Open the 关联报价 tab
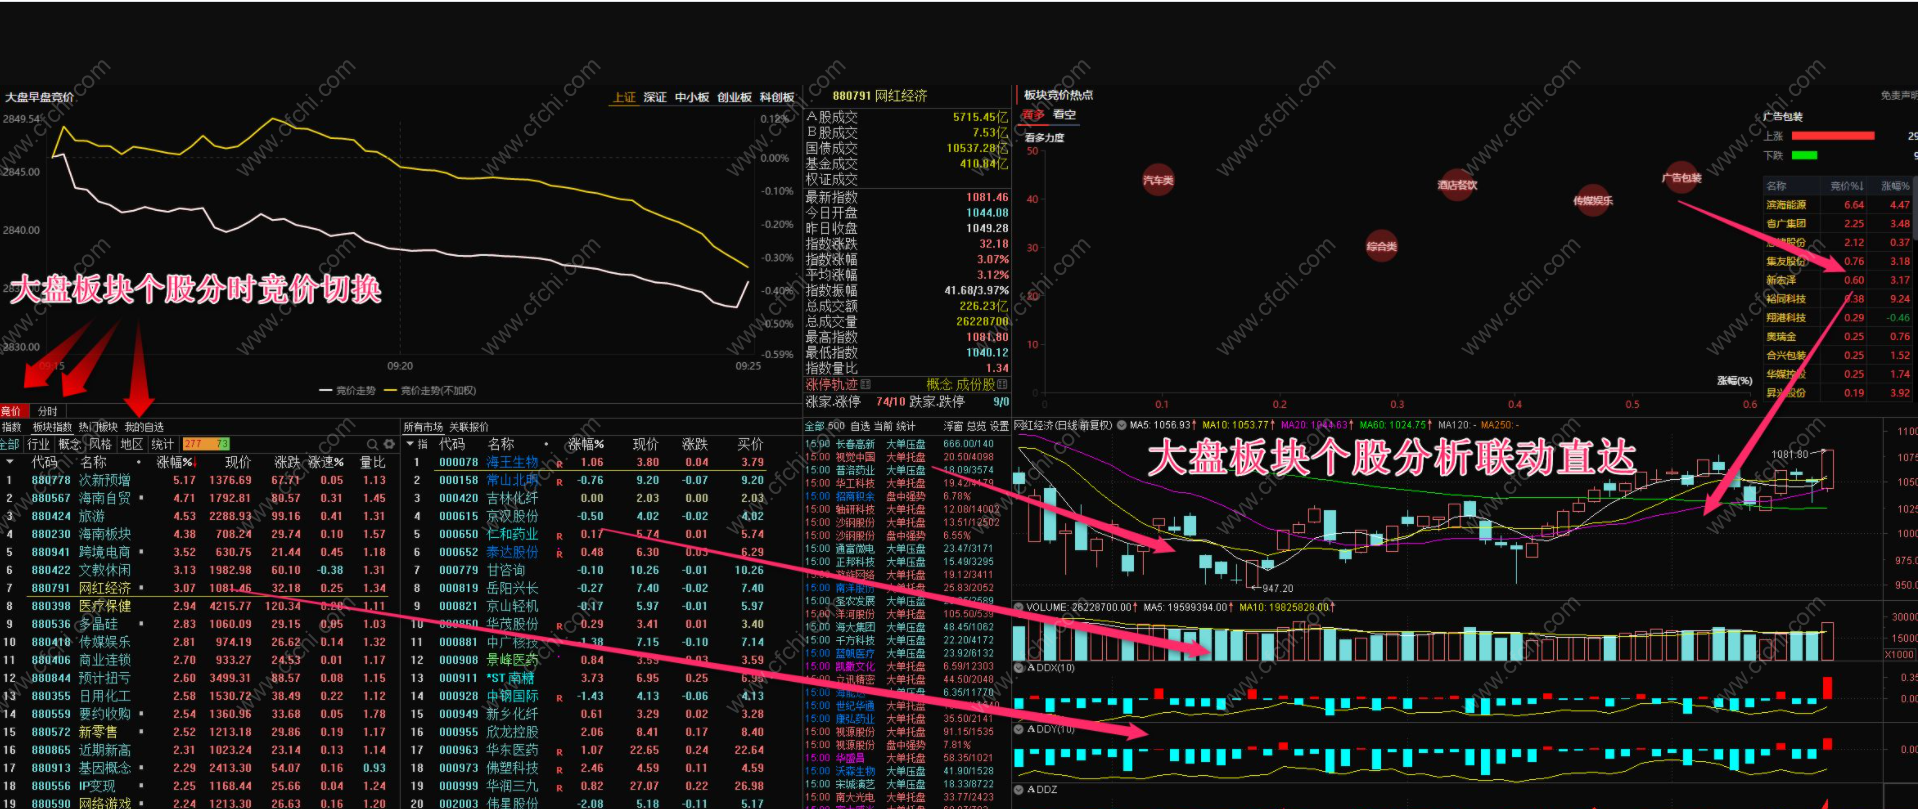Screen dimensions: 1918x809 pyautogui.click(x=469, y=427)
